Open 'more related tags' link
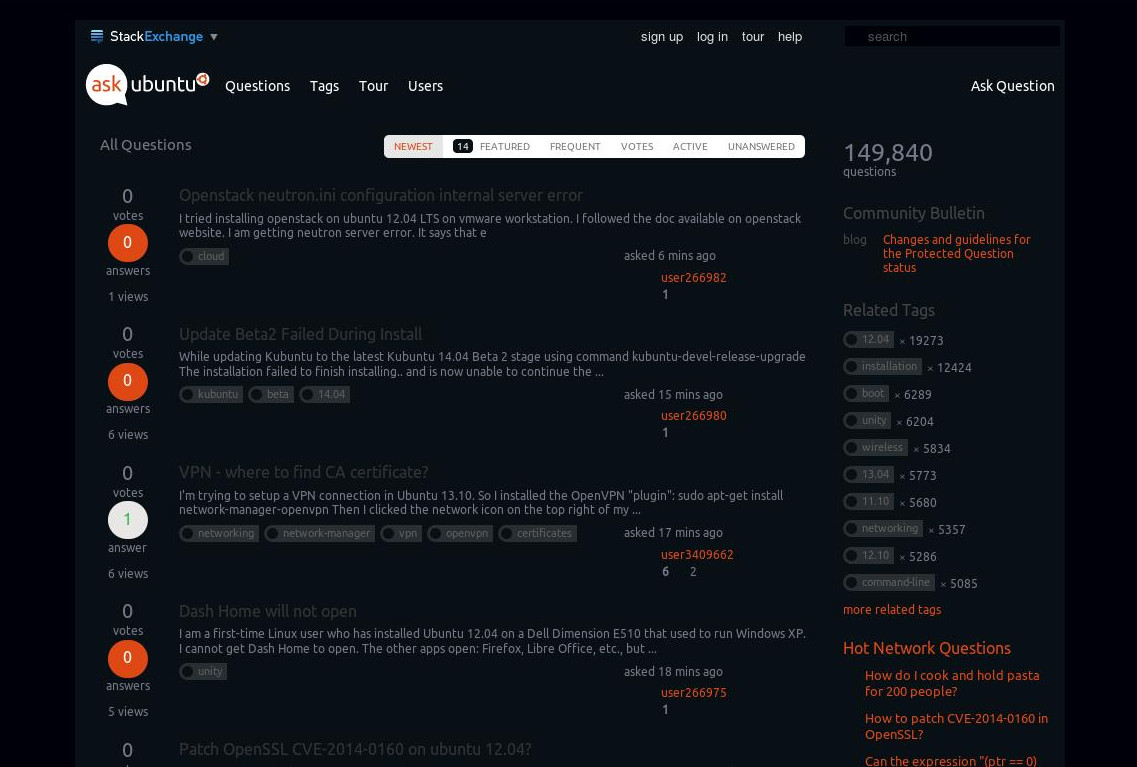 (892, 609)
